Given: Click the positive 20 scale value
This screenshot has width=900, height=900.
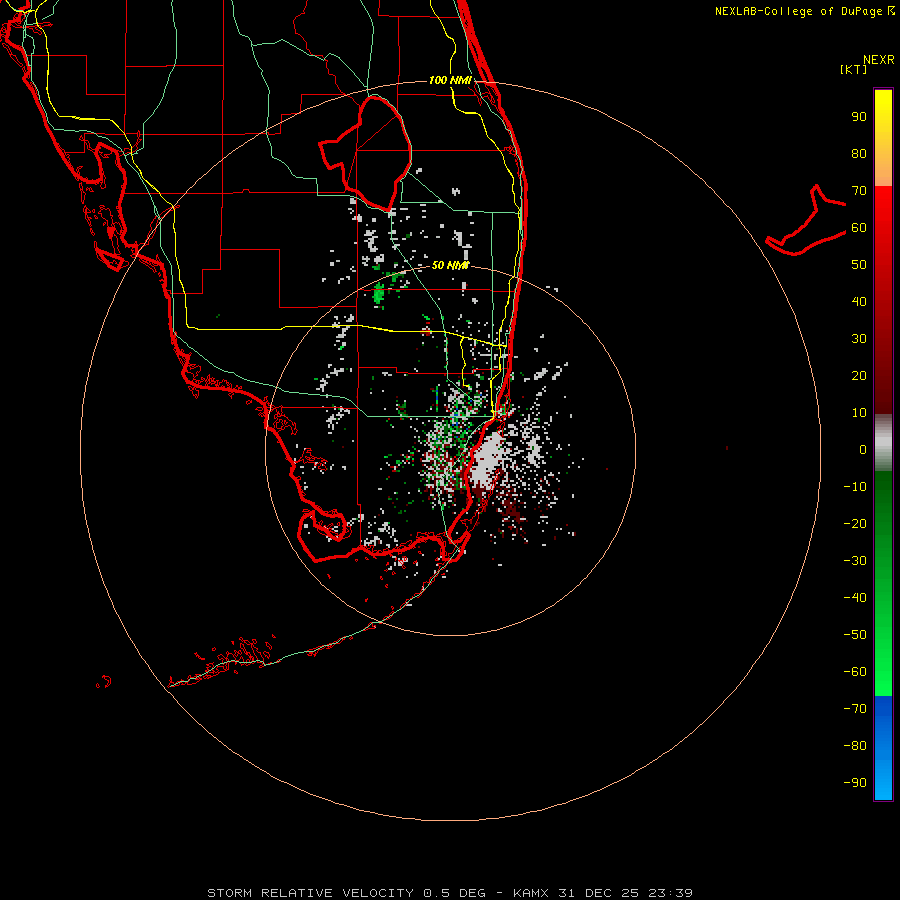Looking at the screenshot, I should click(x=859, y=375).
